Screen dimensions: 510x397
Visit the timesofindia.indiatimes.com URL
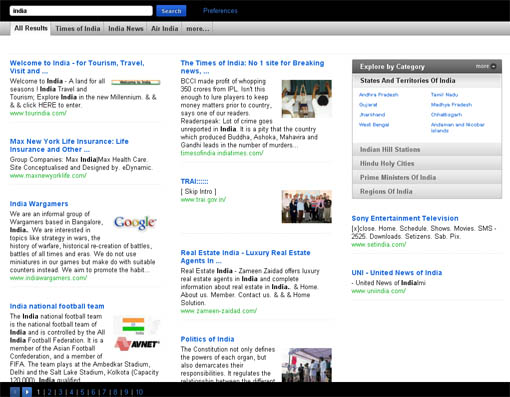click(x=222, y=153)
